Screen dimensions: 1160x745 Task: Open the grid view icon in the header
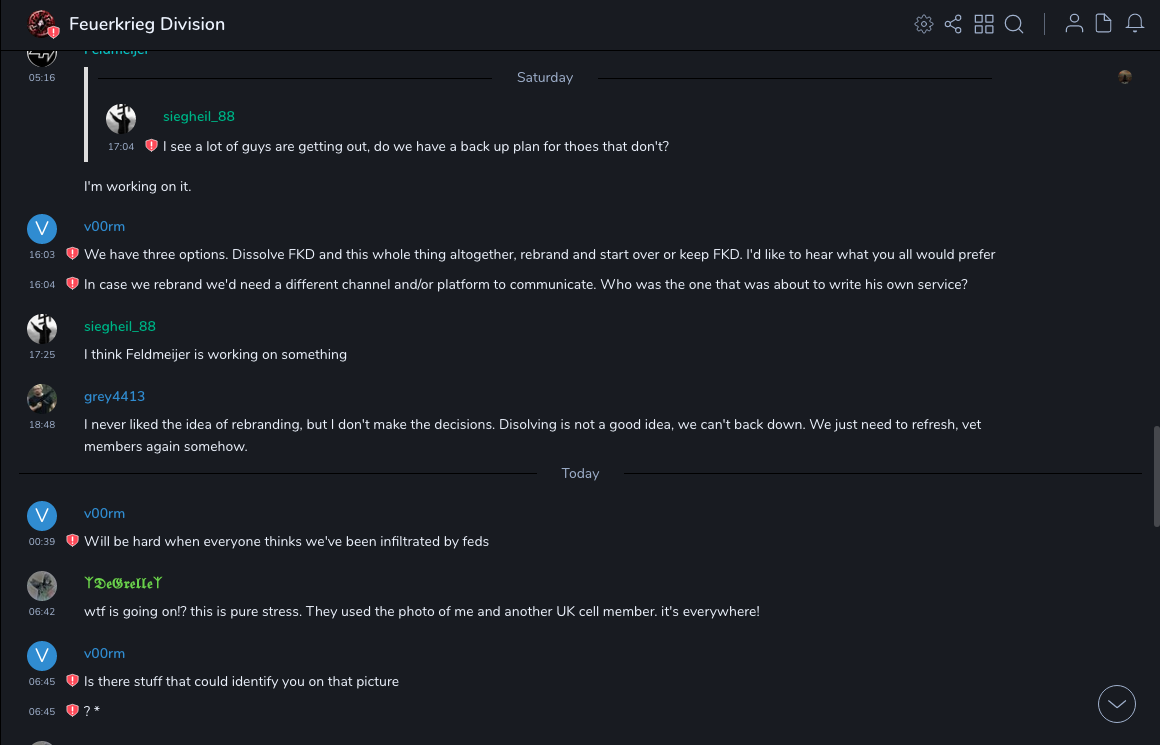coord(984,24)
